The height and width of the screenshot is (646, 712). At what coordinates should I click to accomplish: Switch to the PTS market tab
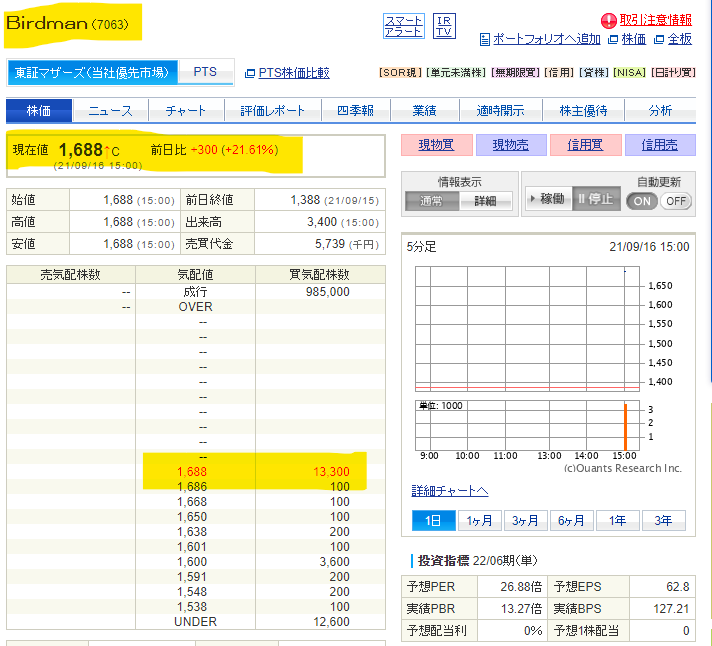(205, 72)
